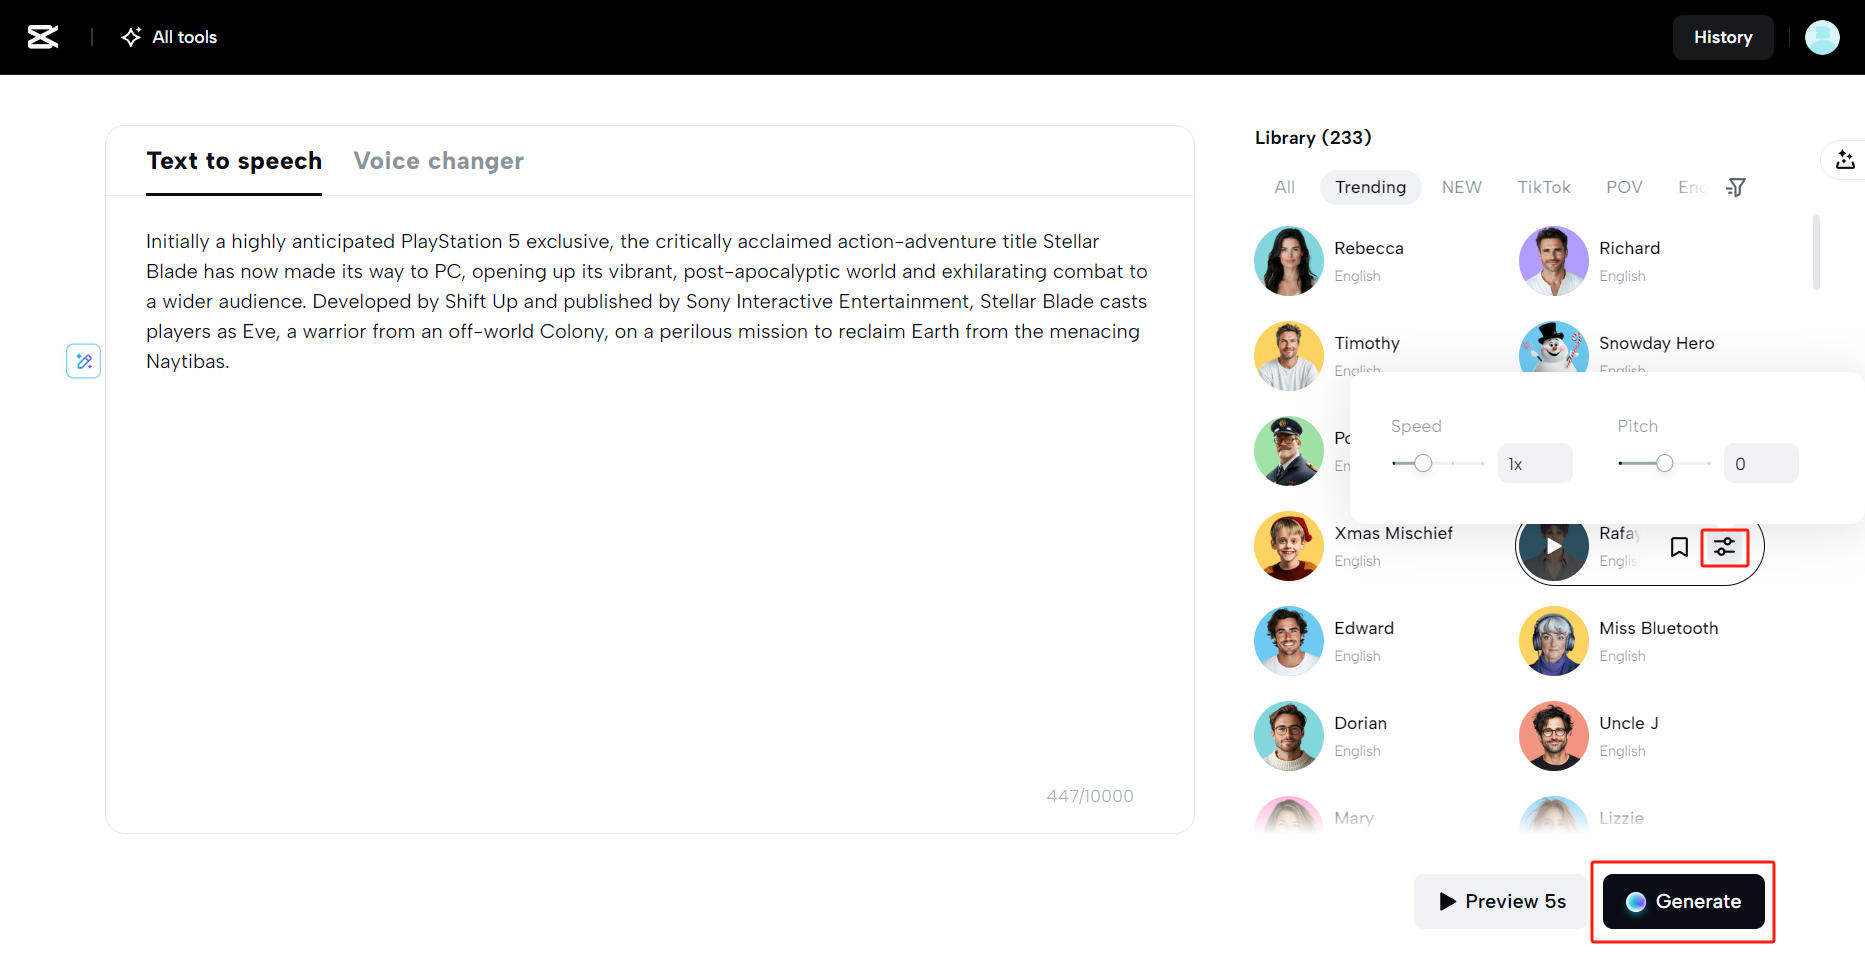
Task: Play the selected voice sample preview
Action: (x=1552, y=547)
